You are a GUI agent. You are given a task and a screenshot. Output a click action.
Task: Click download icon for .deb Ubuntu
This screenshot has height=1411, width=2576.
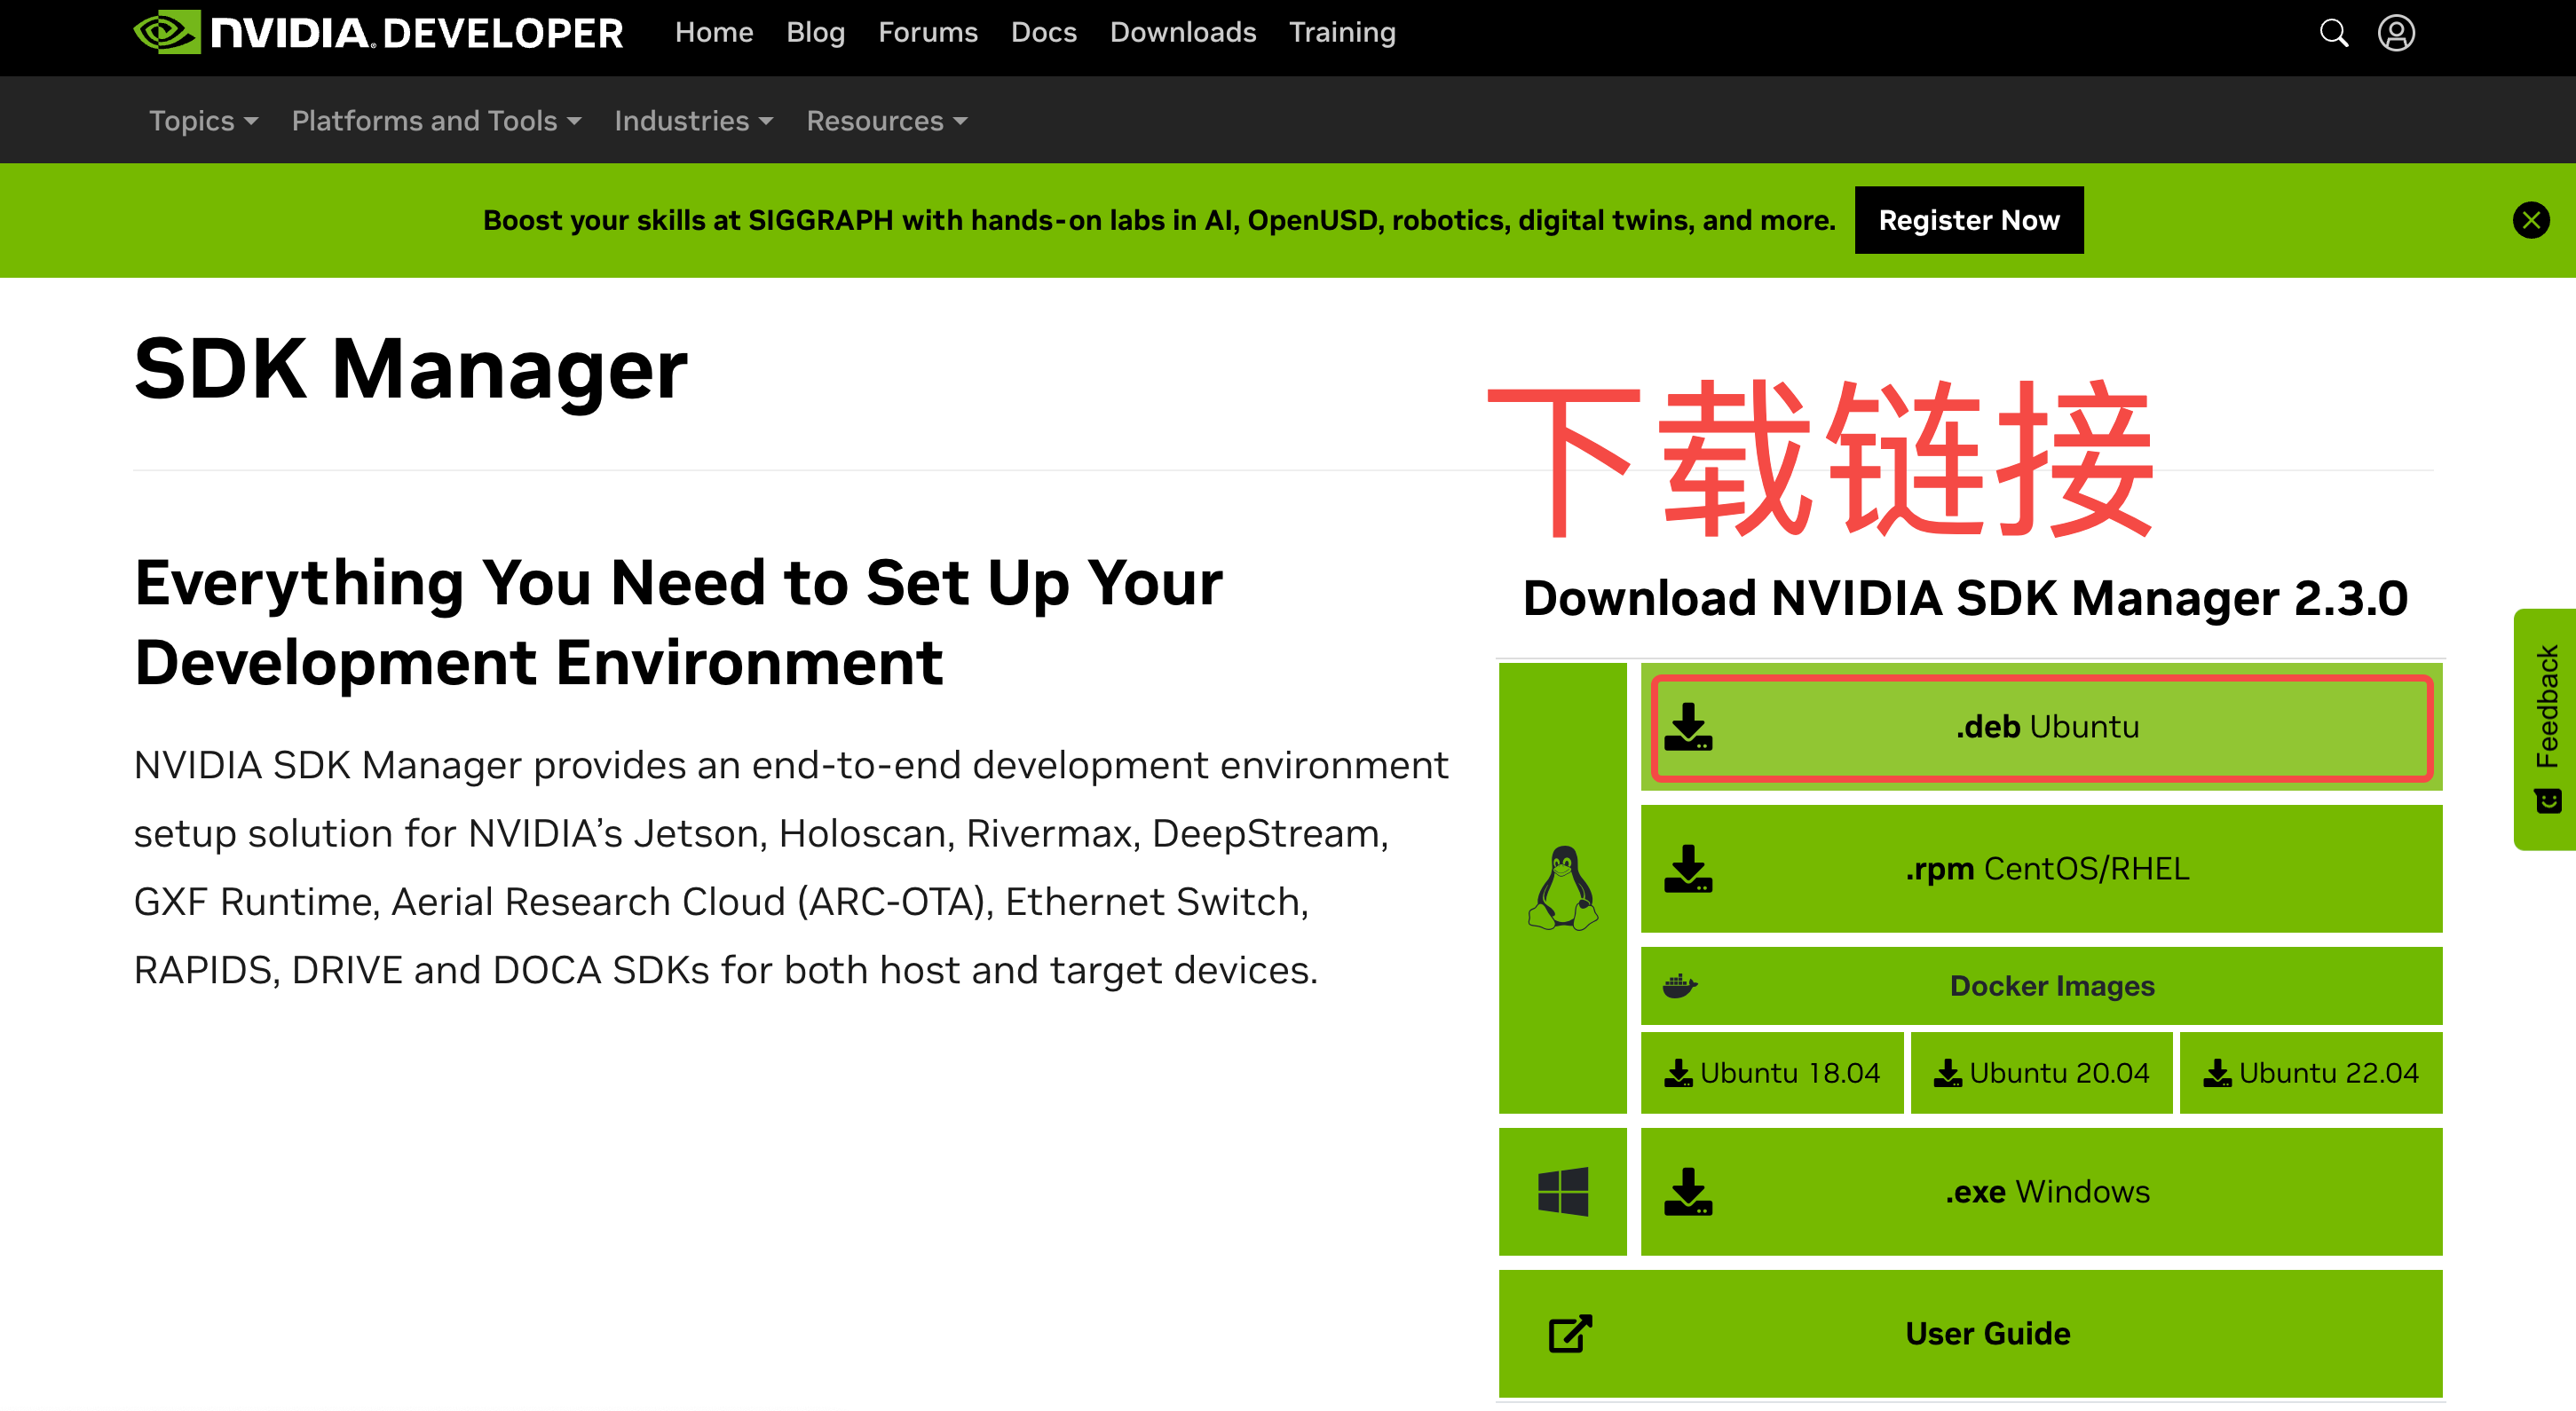click(x=1688, y=727)
